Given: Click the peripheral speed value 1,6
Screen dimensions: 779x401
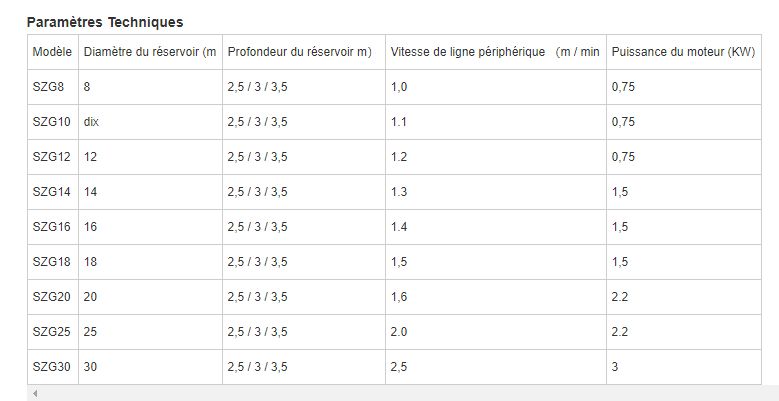Looking at the screenshot, I should (399, 297).
